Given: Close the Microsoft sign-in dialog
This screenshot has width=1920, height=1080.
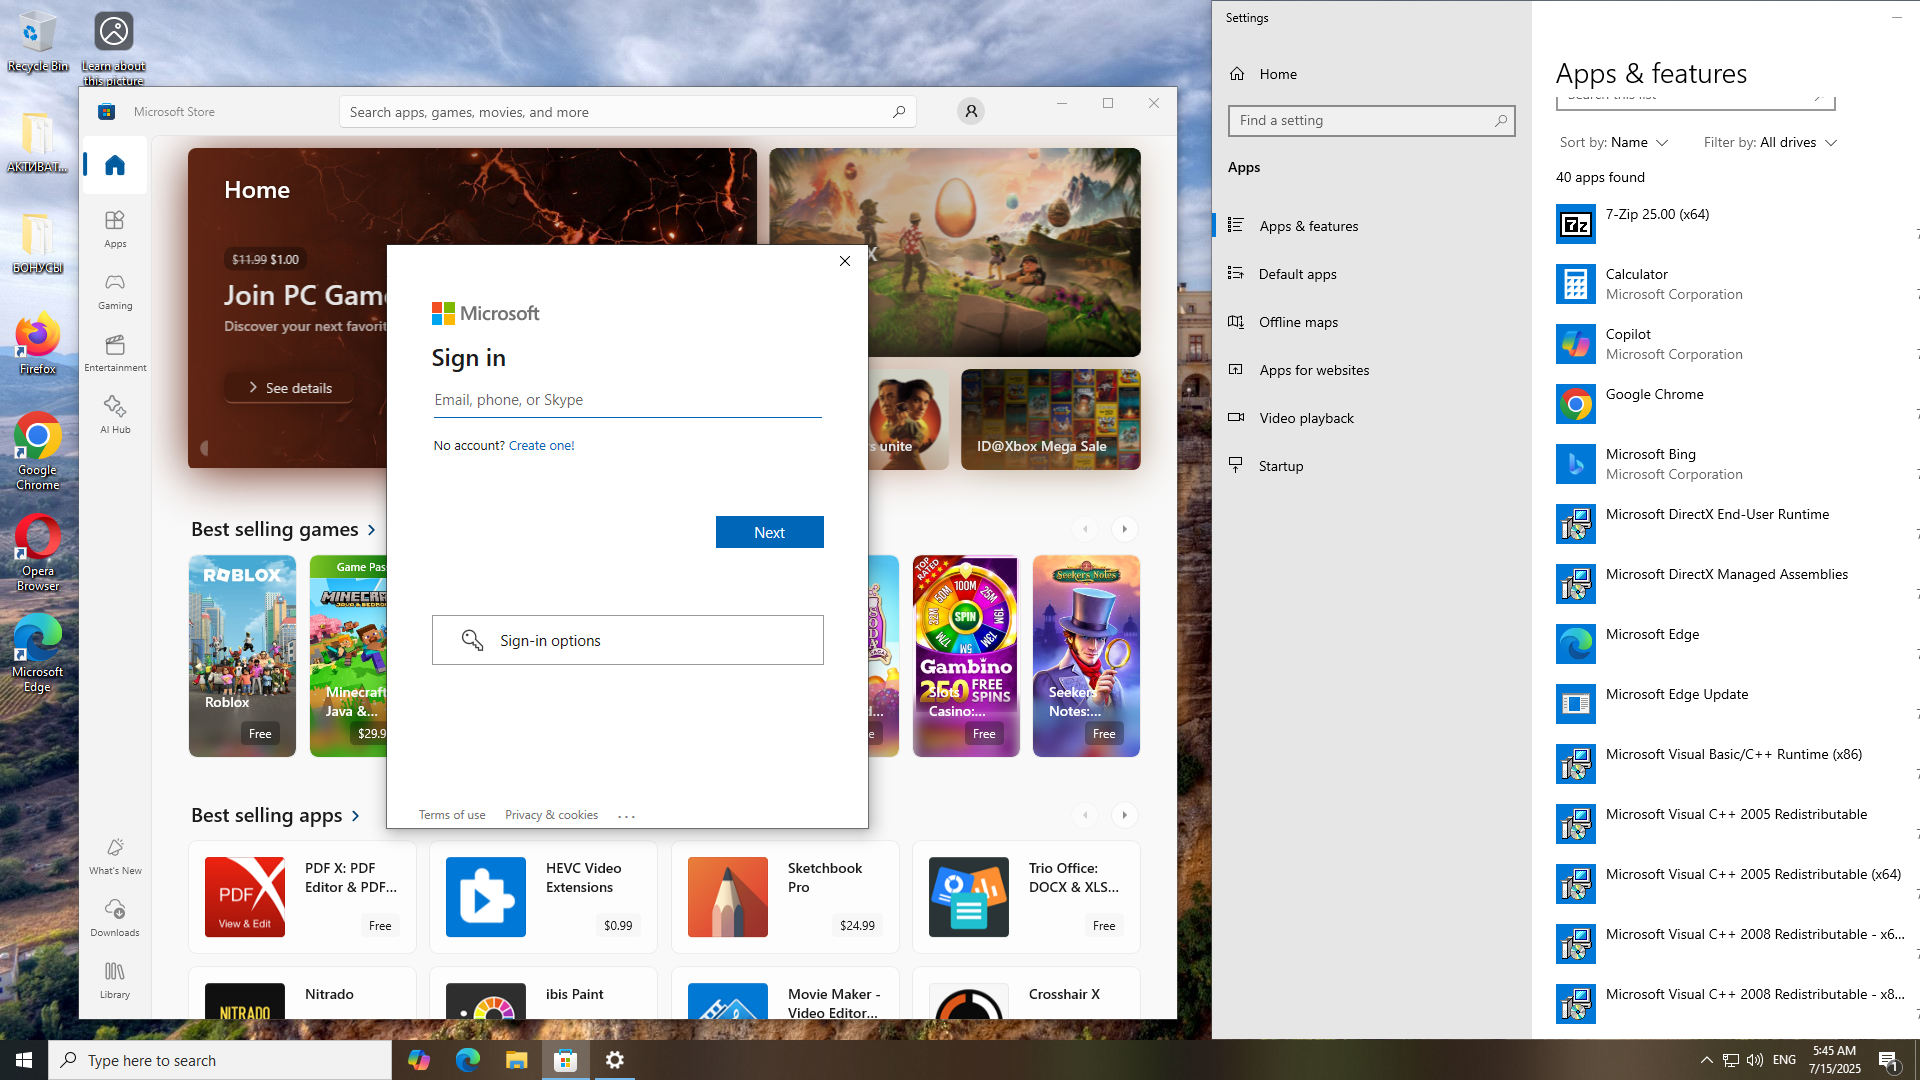Looking at the screenshot, I should [845, 261].
